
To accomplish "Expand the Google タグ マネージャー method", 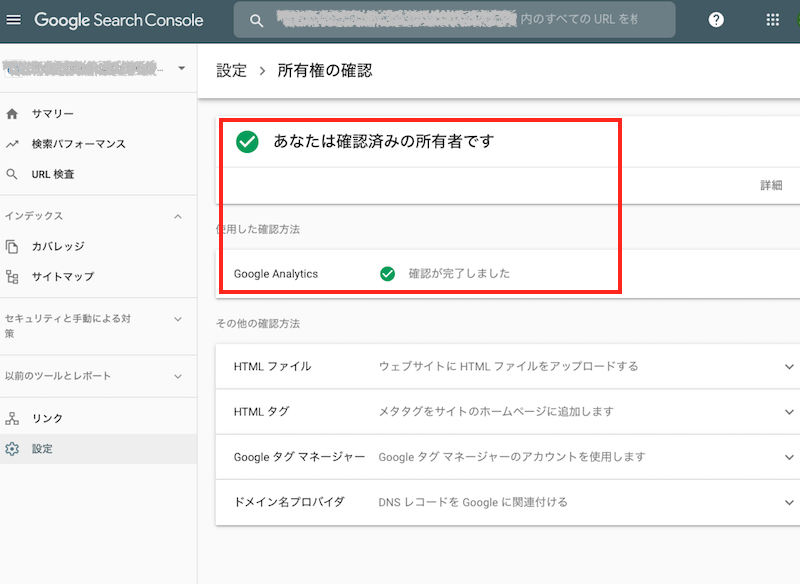I will tap(789, 457).
